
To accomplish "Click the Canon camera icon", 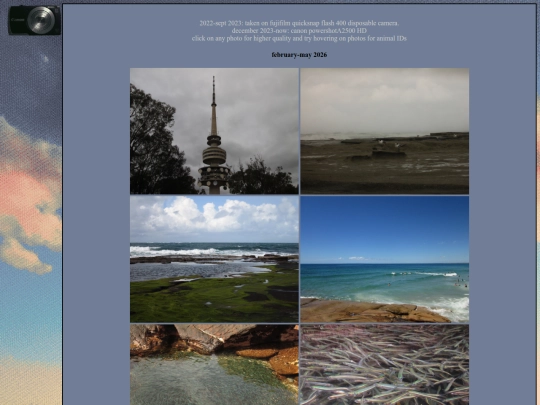I will tap(34, 20).
